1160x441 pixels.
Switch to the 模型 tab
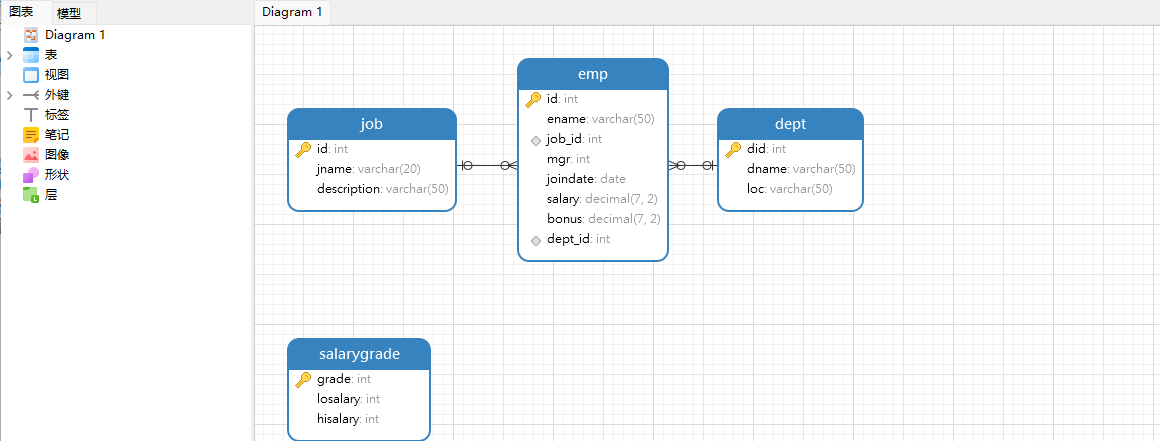(x=69, y=13)
